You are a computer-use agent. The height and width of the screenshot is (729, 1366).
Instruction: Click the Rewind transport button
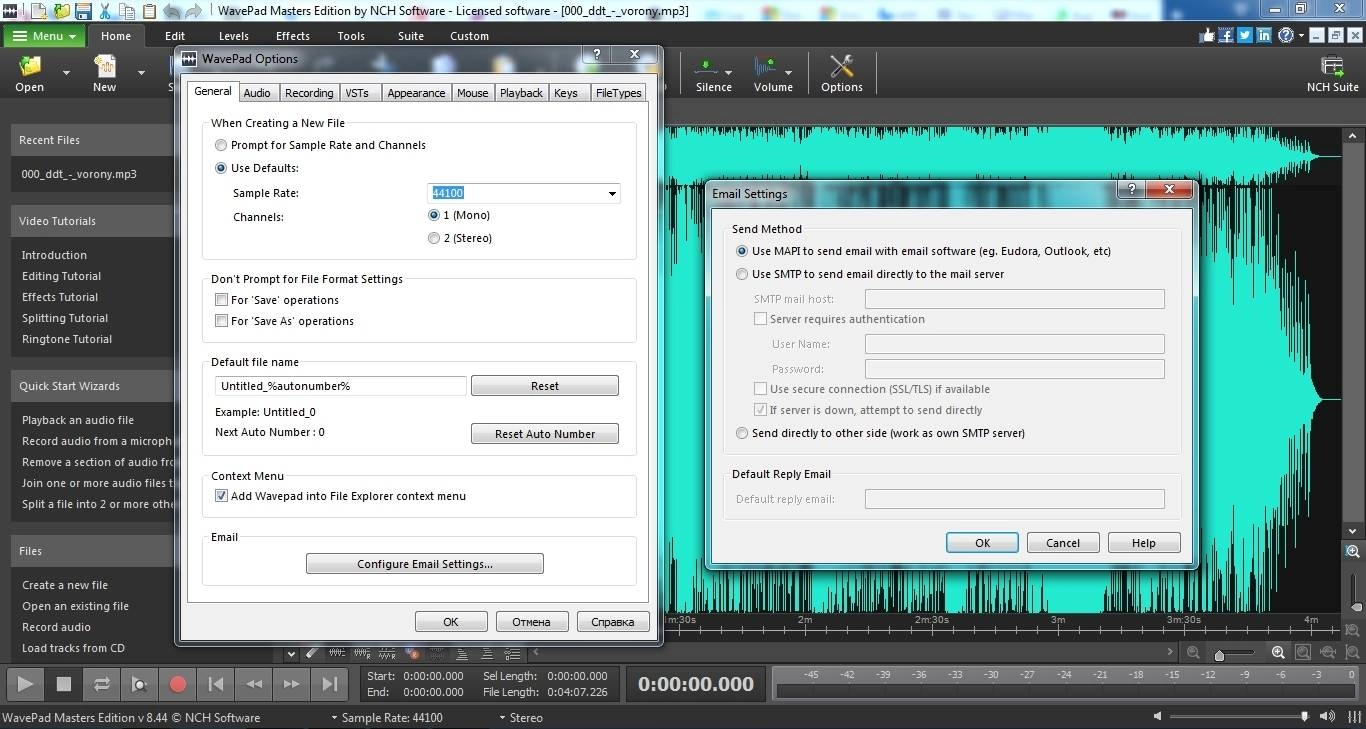(254, 684)
